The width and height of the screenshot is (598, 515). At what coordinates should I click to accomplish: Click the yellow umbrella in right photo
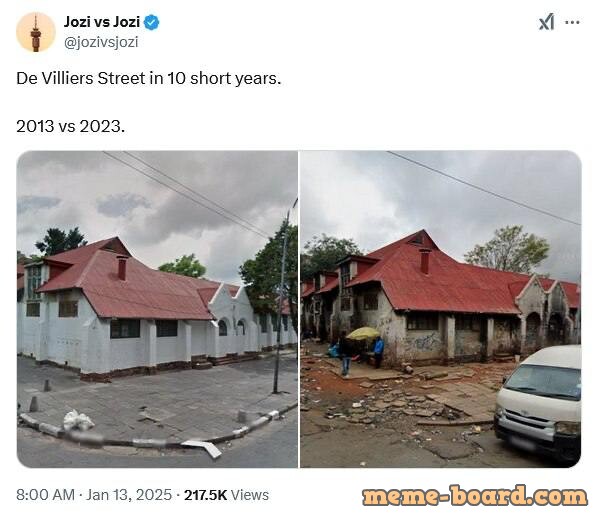click(363, 333)
